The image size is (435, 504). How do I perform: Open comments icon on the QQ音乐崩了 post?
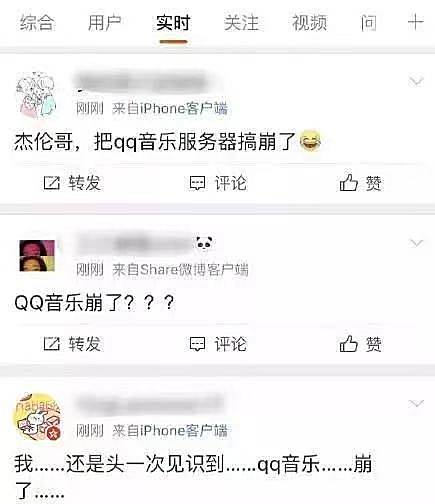[197, 344]
